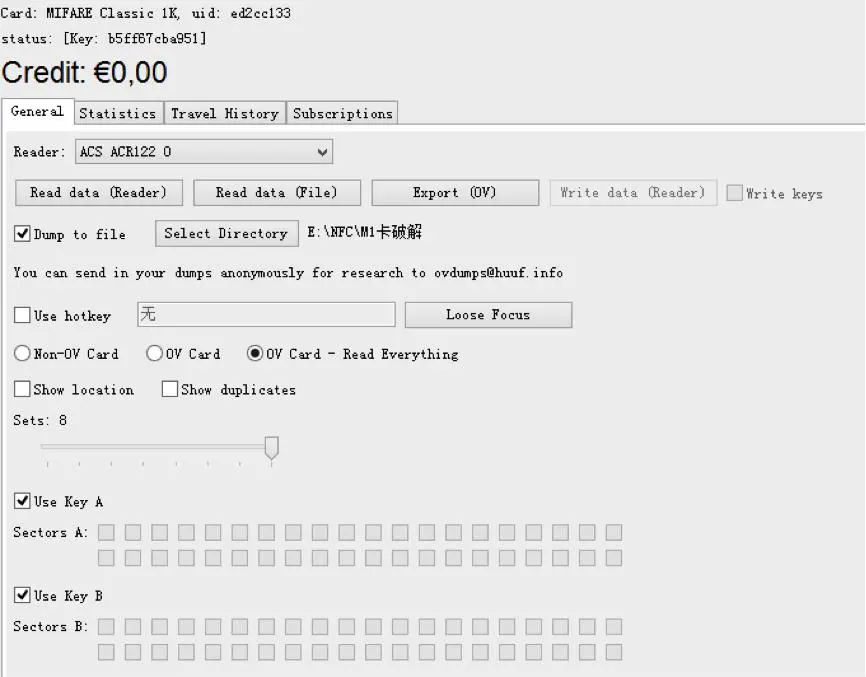Select the Non-OV Card radio button
The width and height of the screenshot is (866, 677).
22,353
